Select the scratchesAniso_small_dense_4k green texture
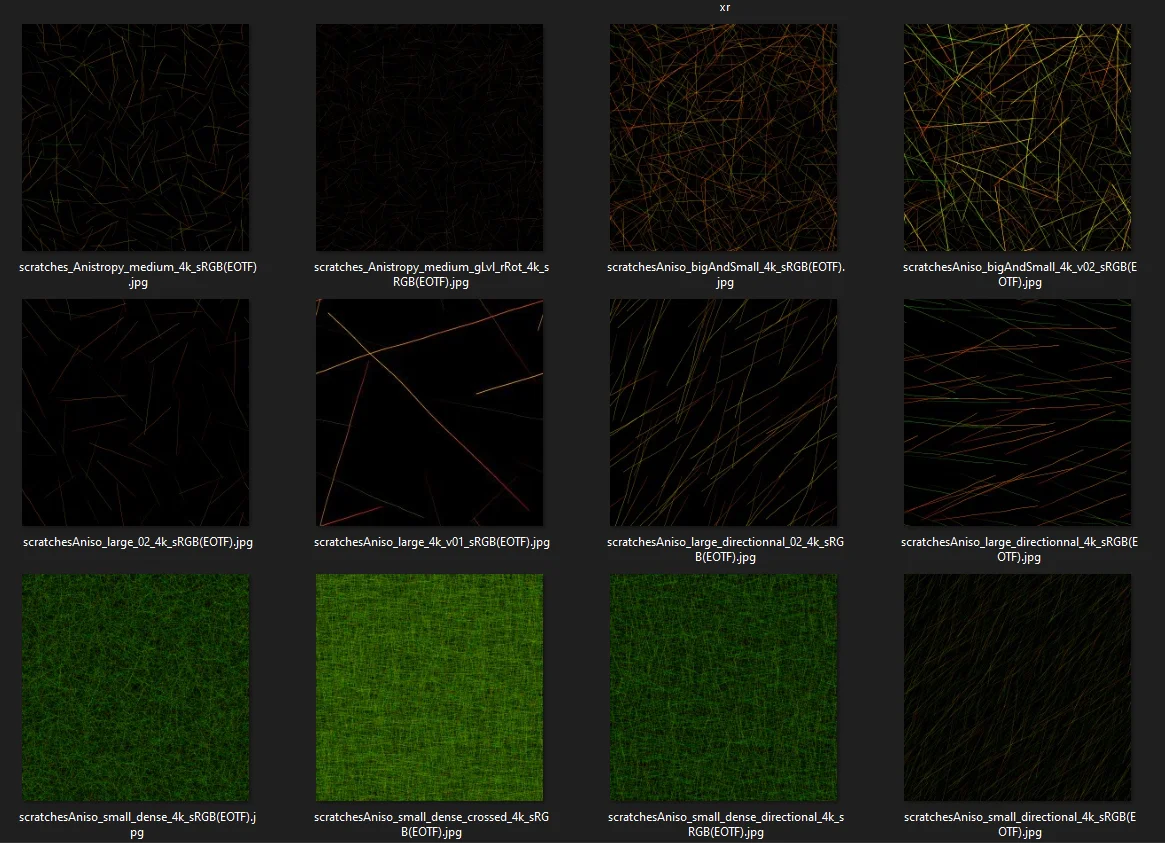Image resolution: width=1165 pixels, height=843 pixels. 135,687
